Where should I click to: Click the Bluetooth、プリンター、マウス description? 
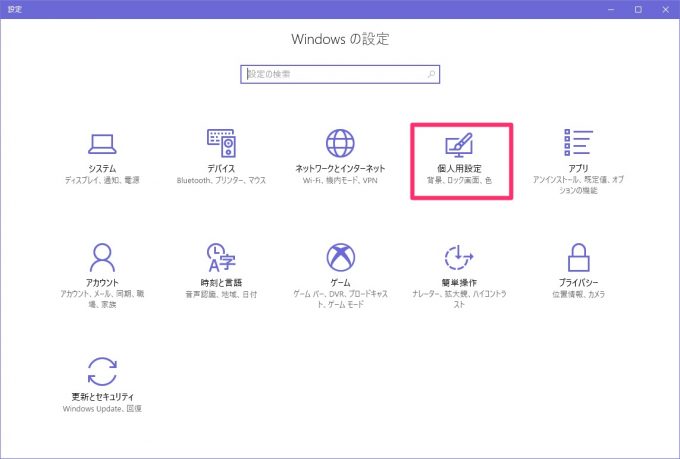(x=221, y=180)
